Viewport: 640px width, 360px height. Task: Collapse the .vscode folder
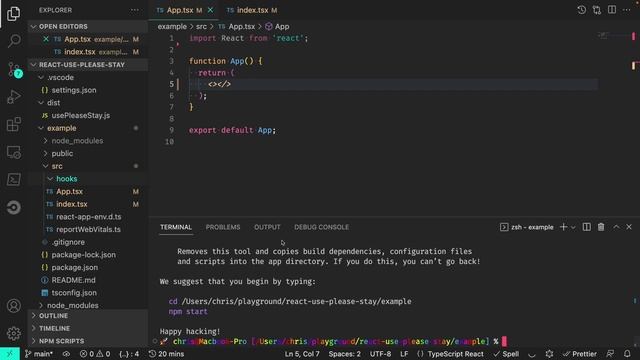click(88, 77)
